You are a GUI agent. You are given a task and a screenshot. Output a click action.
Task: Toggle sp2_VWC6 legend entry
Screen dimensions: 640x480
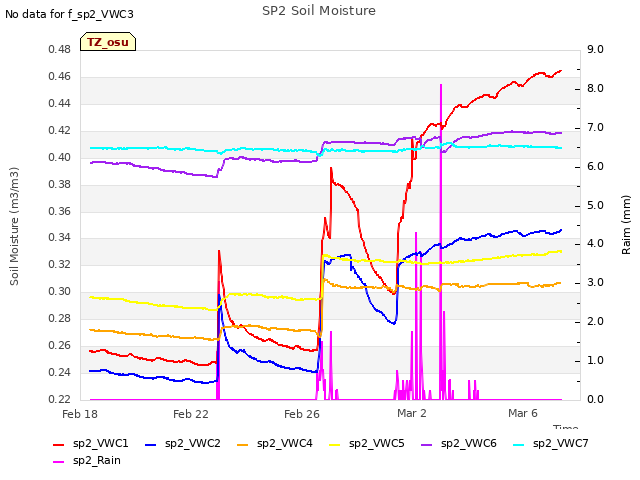(459, 444)
